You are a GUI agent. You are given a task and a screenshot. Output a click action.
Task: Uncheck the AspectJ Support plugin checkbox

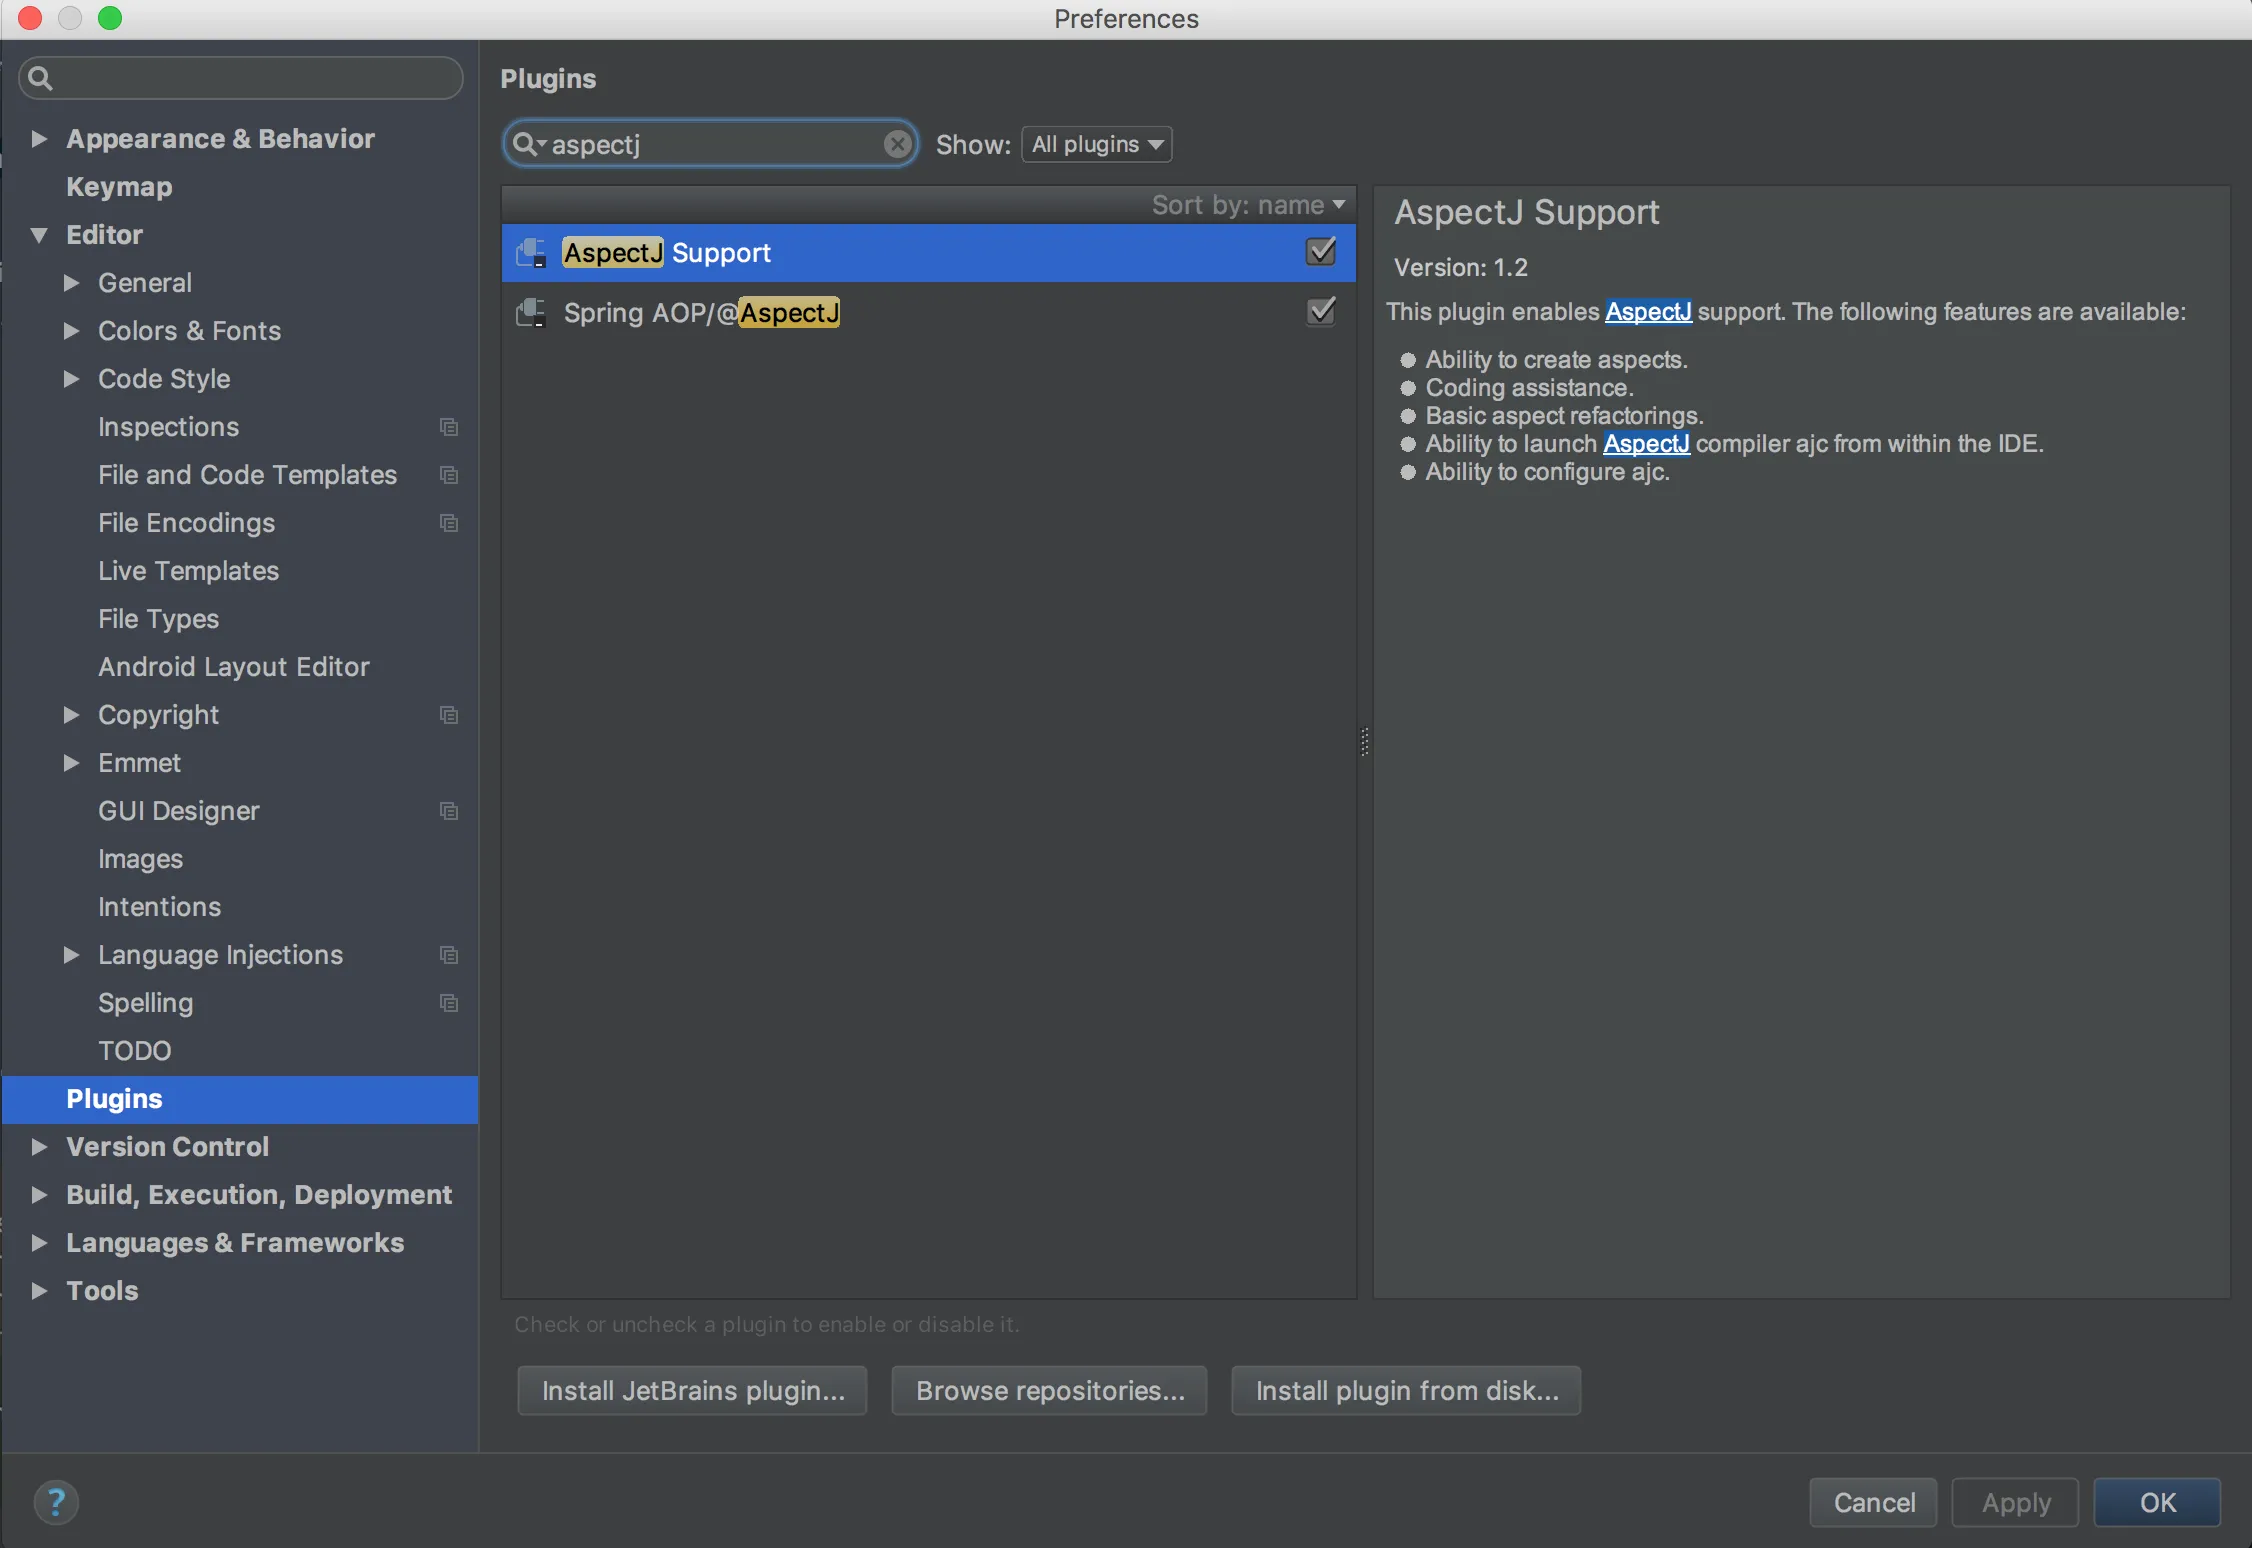pos(1321,252)
